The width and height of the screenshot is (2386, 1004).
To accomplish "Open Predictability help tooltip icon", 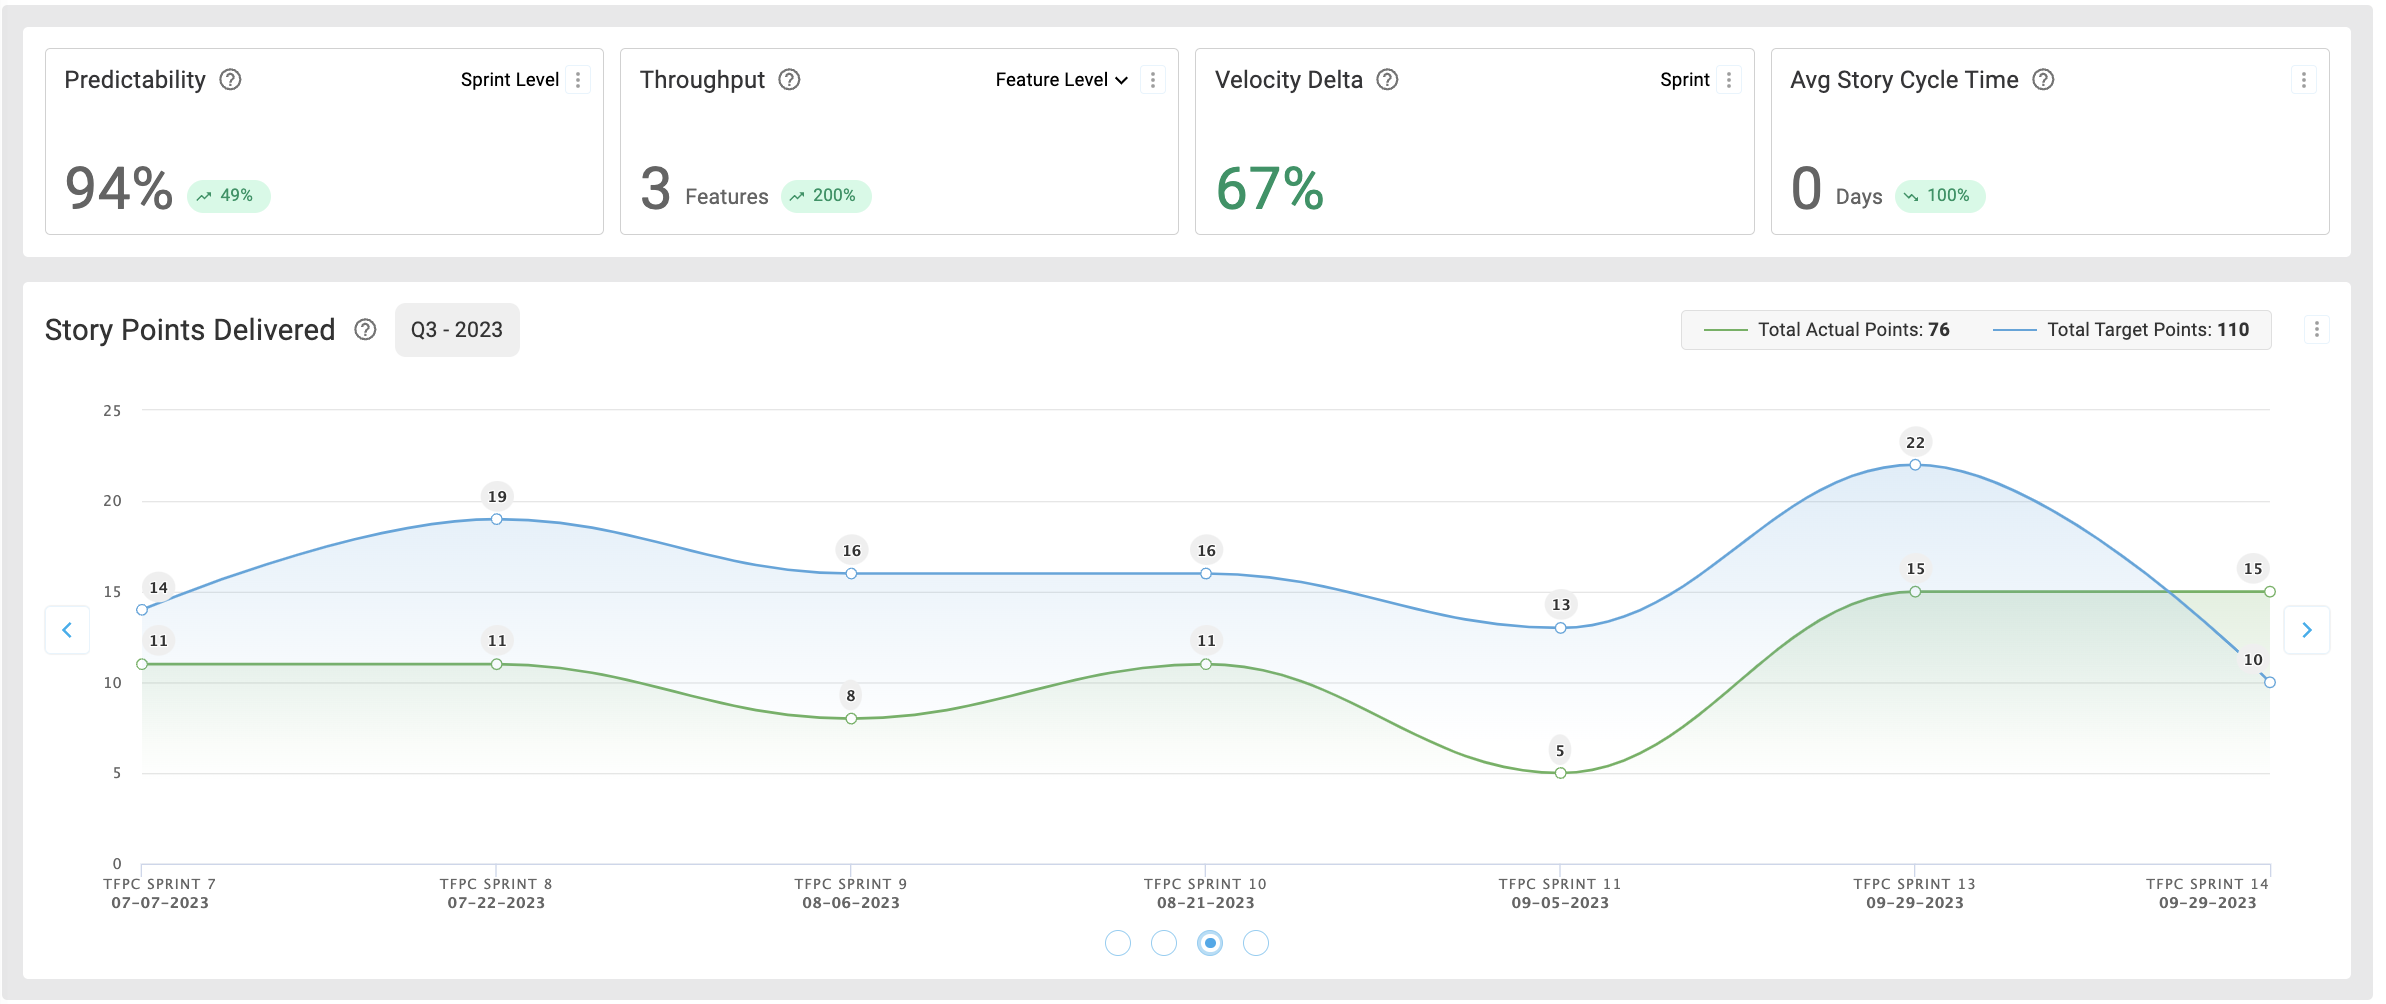I will [230, 80].
